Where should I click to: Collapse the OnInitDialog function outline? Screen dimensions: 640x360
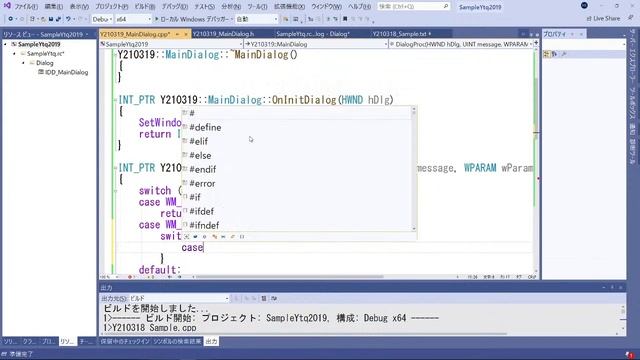pos(115,100)
